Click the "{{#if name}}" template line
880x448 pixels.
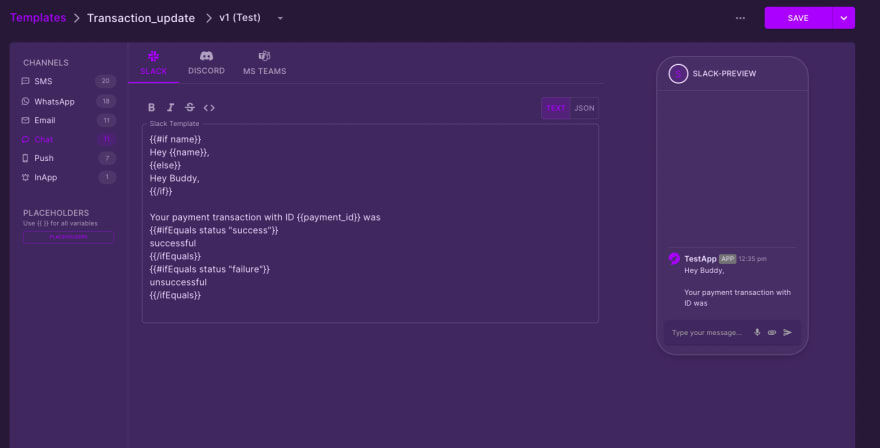tap(175, 139)
